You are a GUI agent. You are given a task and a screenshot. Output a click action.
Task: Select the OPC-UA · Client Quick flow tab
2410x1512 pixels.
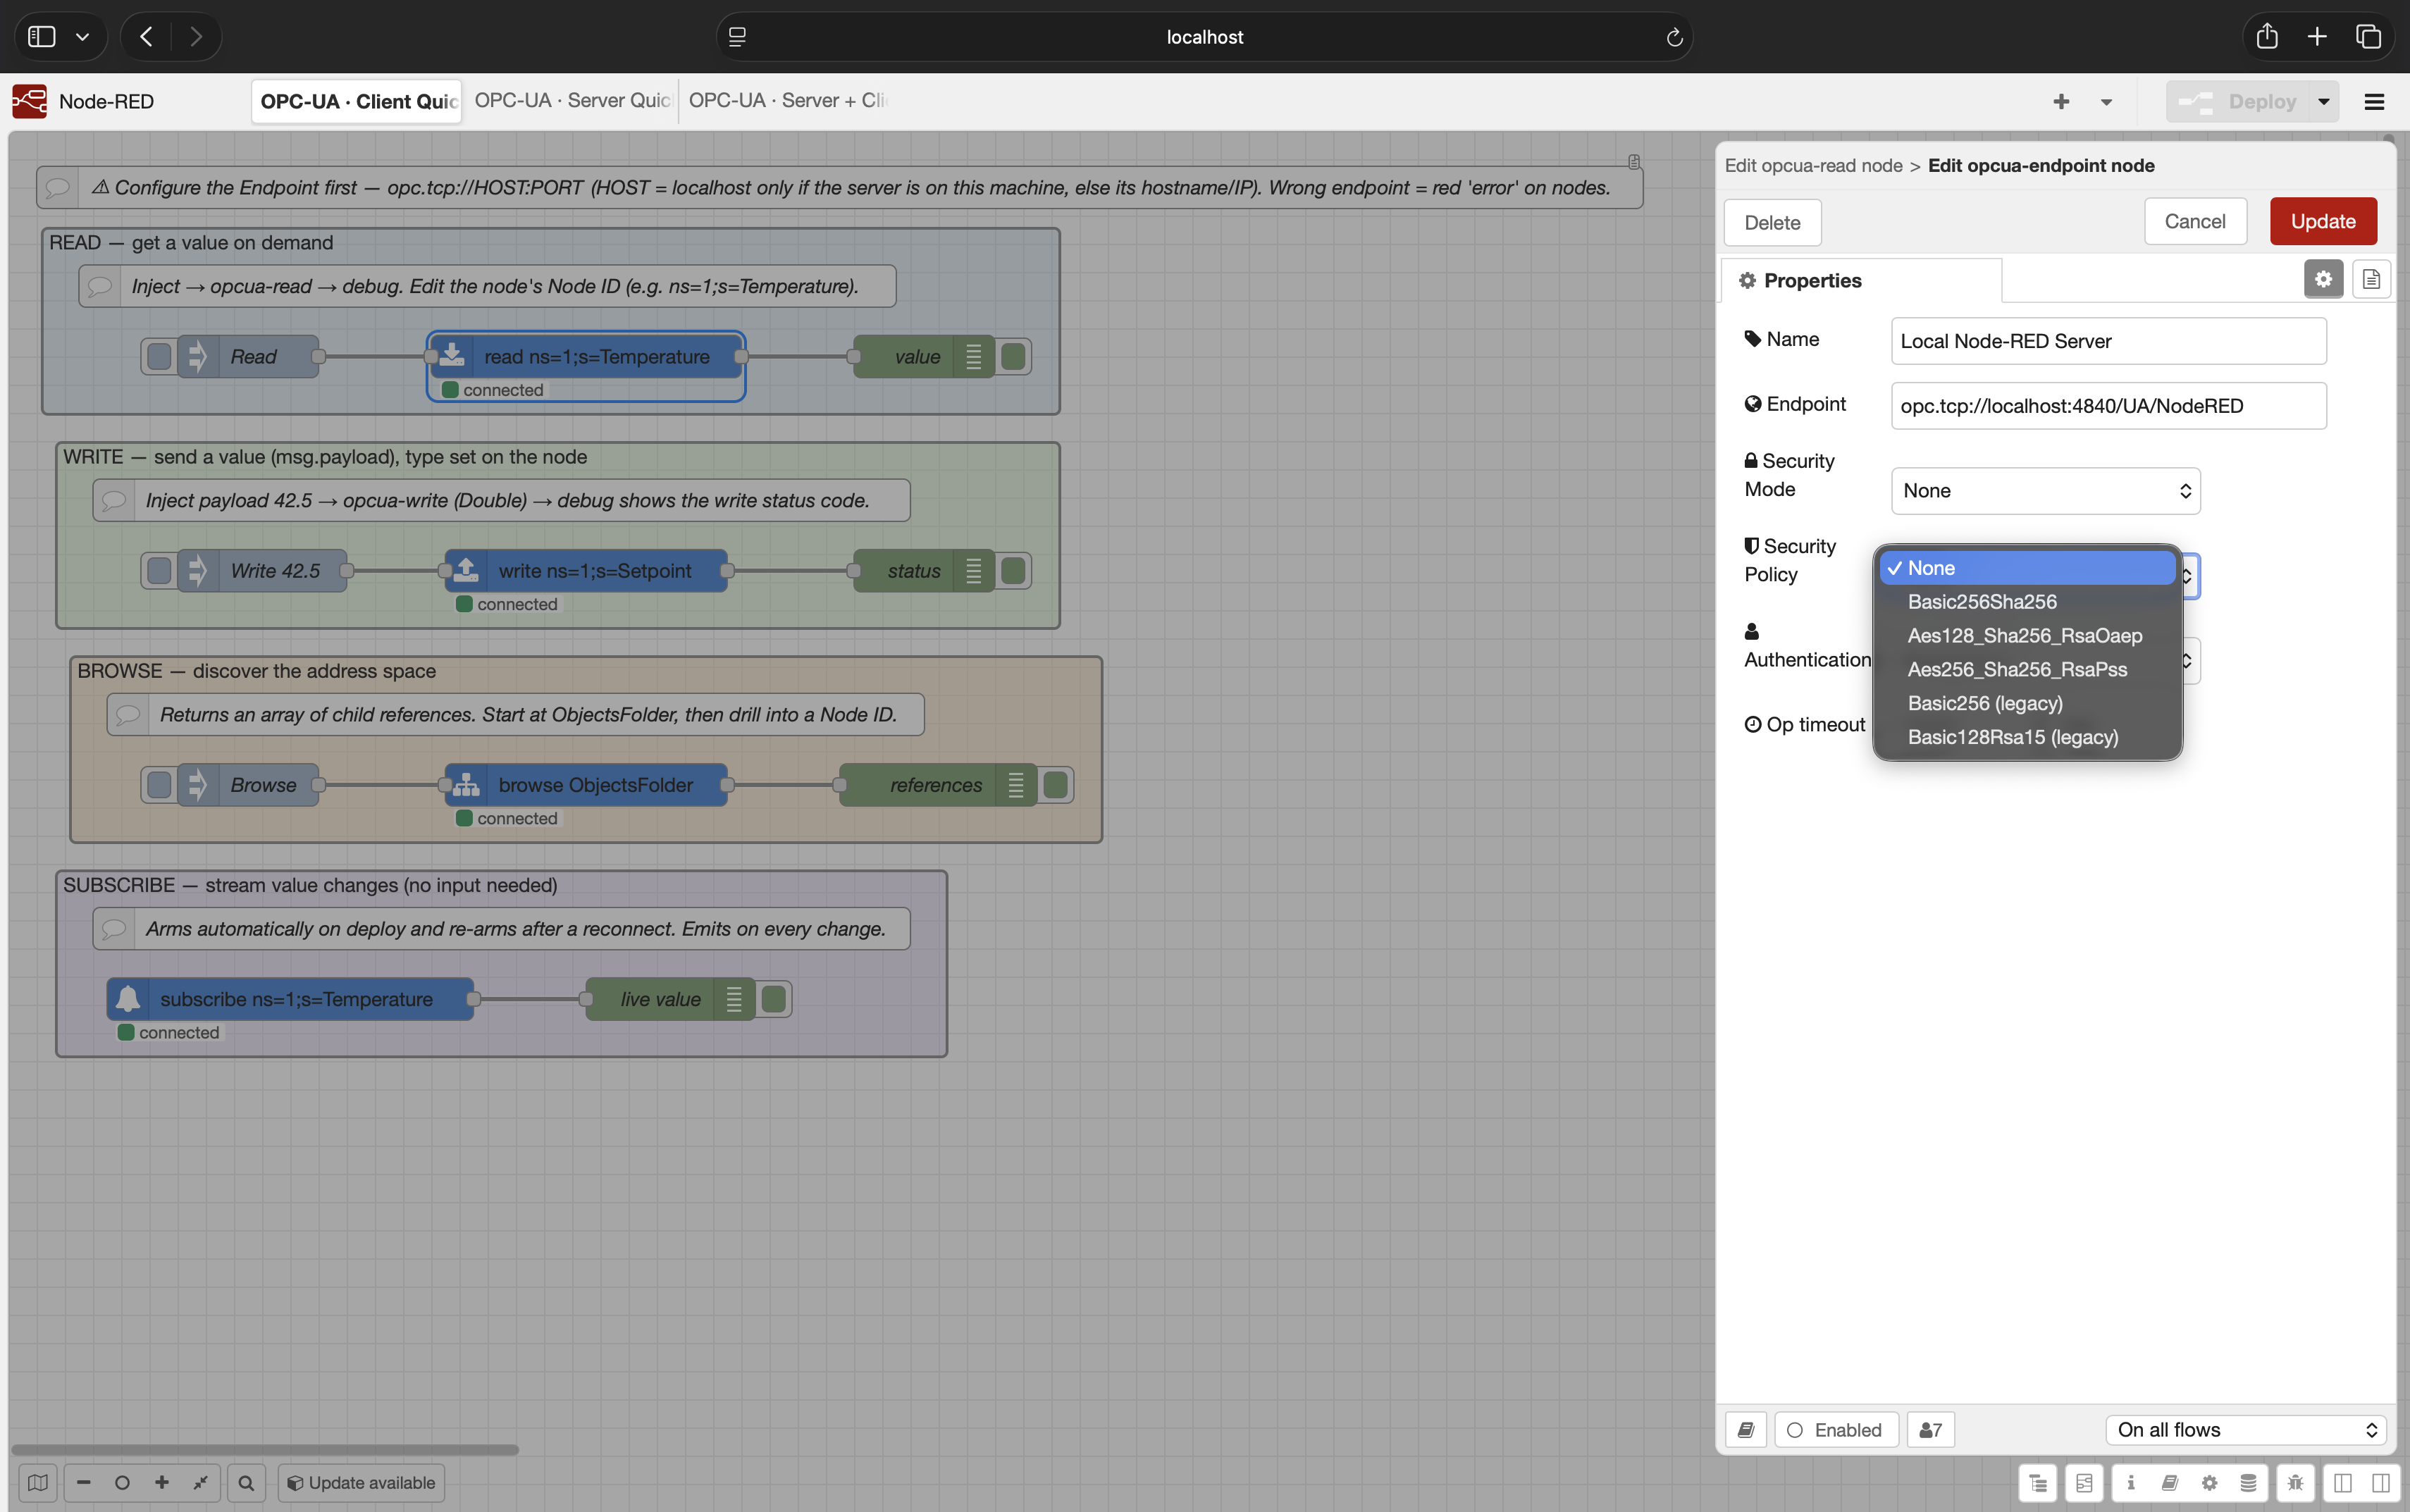(357, 101)
